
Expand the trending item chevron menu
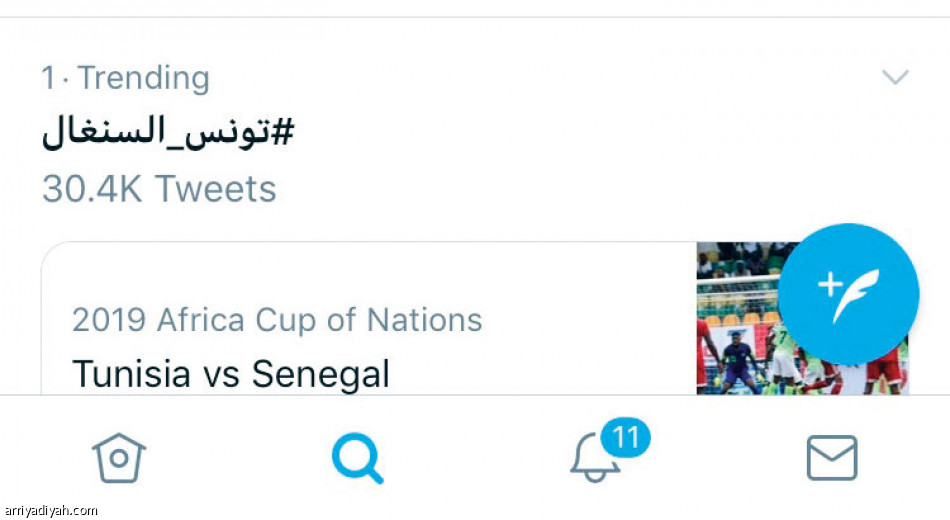[895, 77]
